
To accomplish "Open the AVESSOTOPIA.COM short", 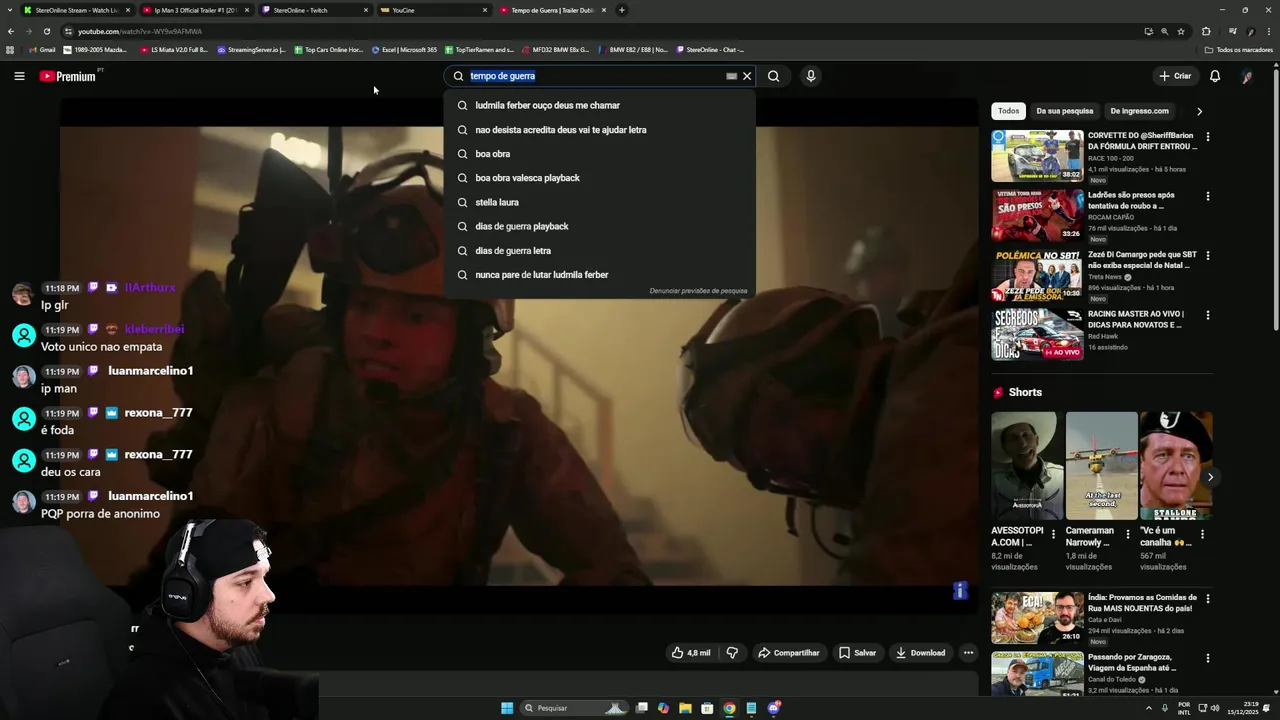I will (1027, 466).
